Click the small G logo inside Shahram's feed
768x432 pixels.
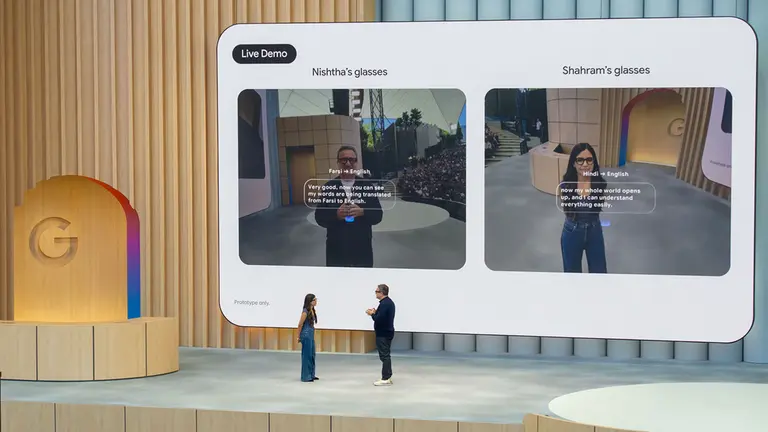pyautogui.click(x=676, y=127)
